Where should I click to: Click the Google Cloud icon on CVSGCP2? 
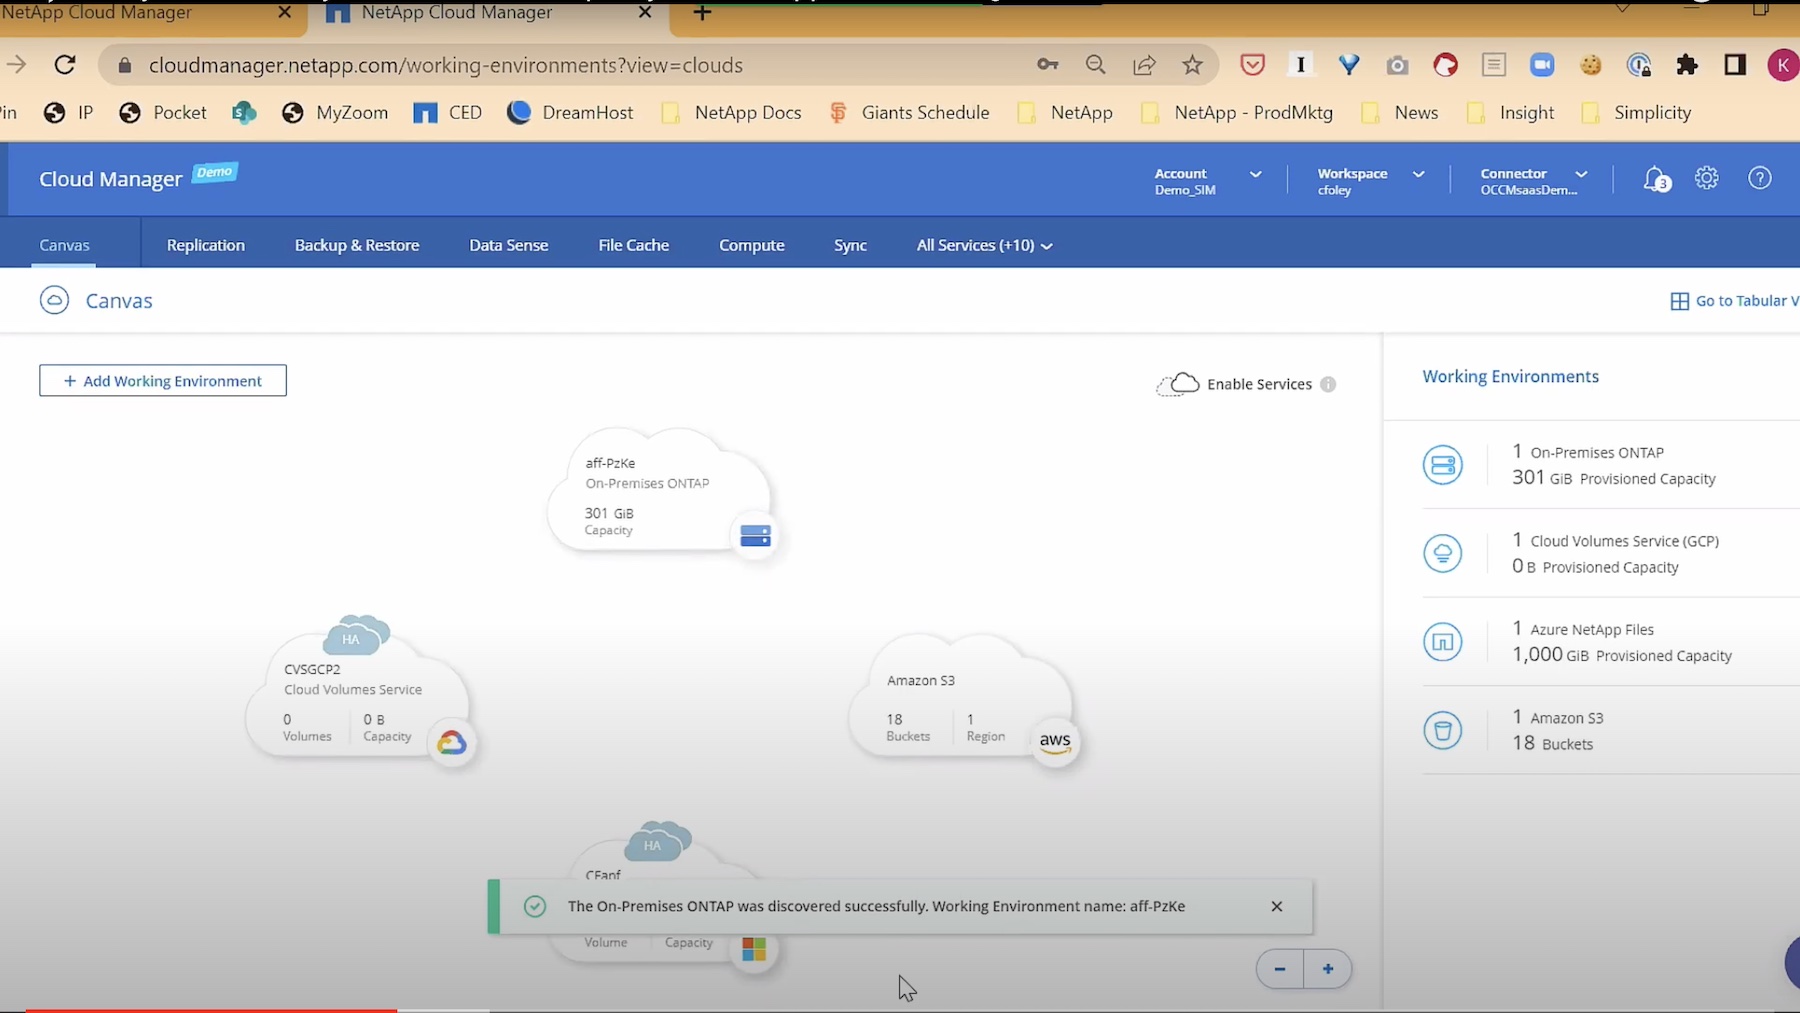click(451, 743)
